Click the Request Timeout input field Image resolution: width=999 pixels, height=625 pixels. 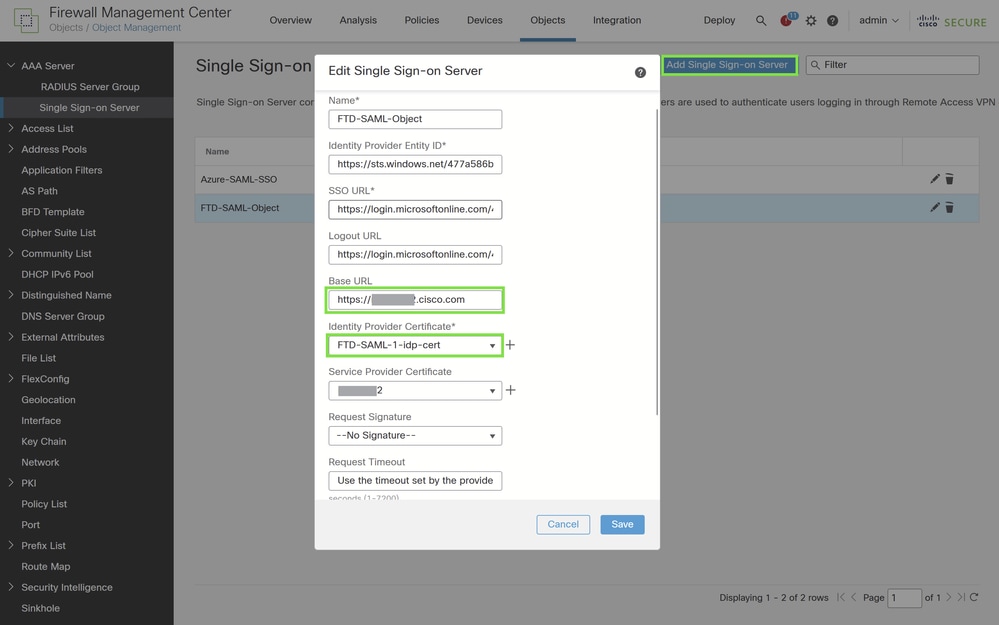point(415,481)
